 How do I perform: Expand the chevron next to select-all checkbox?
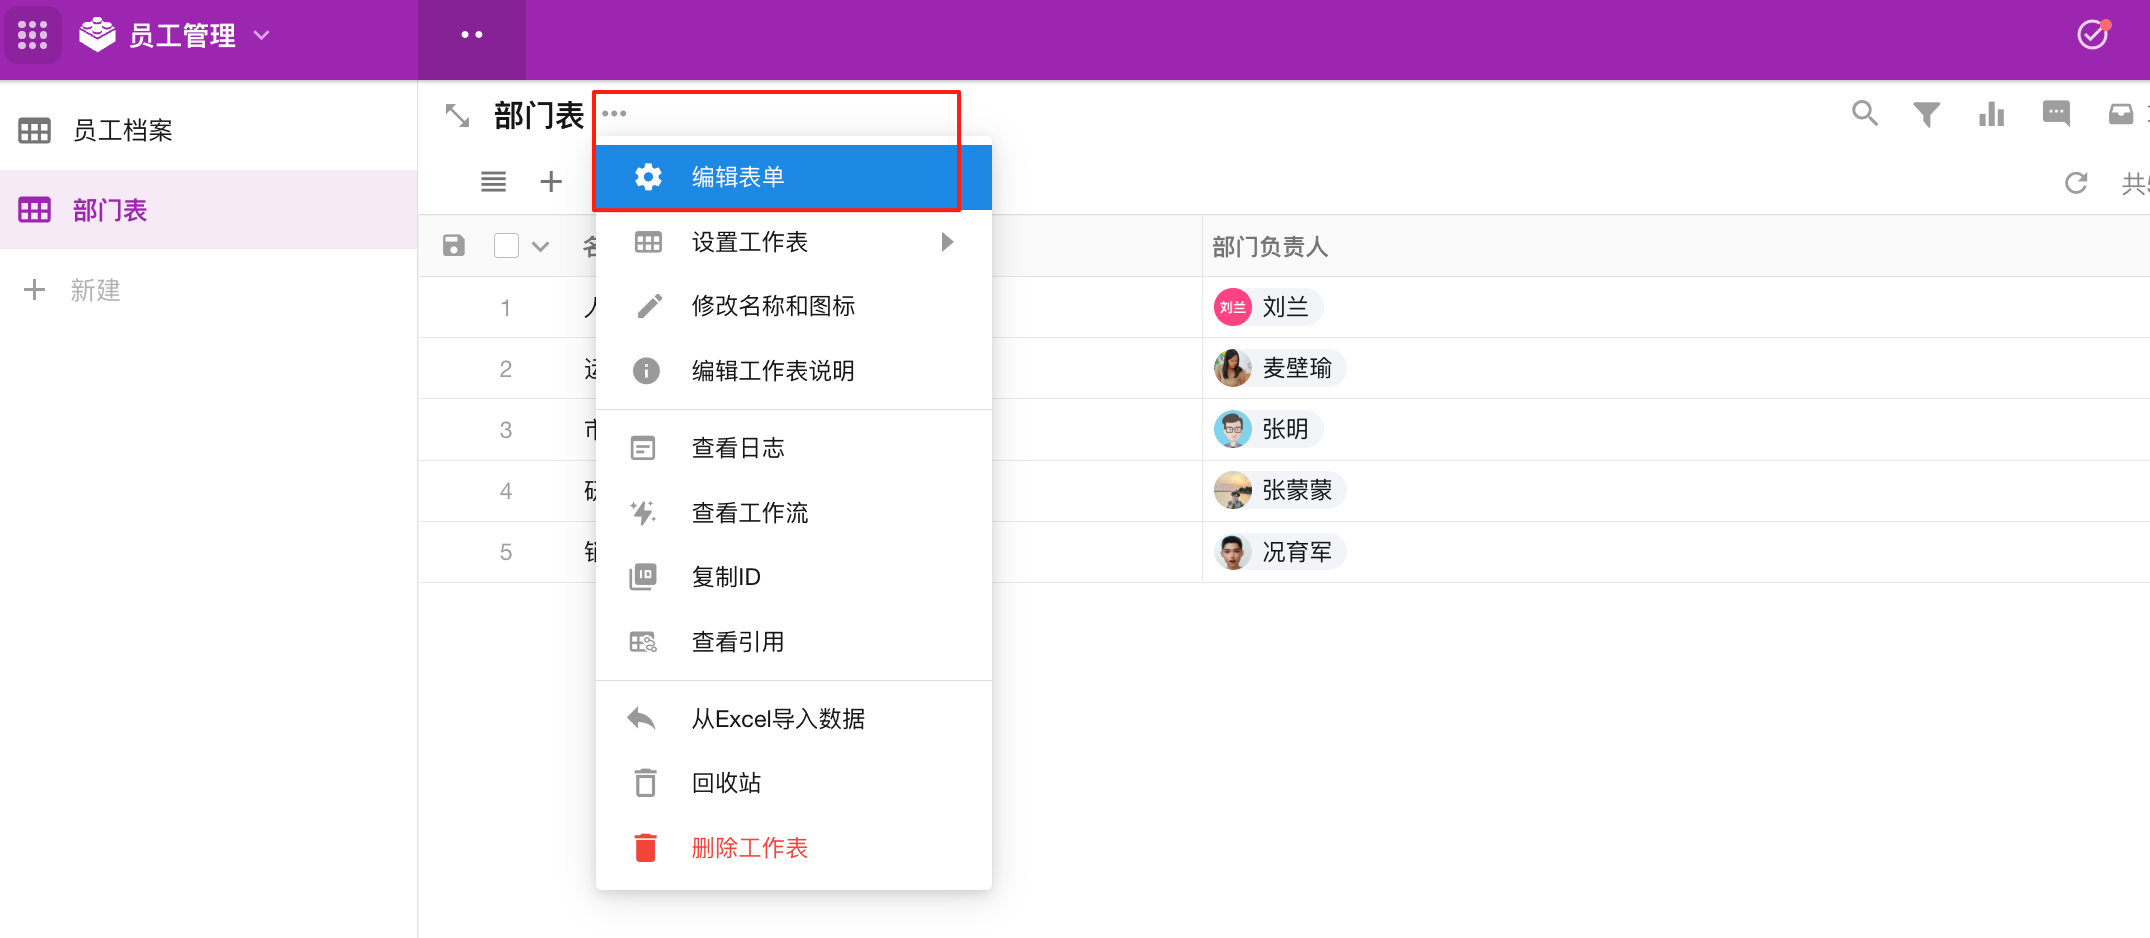click(x=540, y=247)
